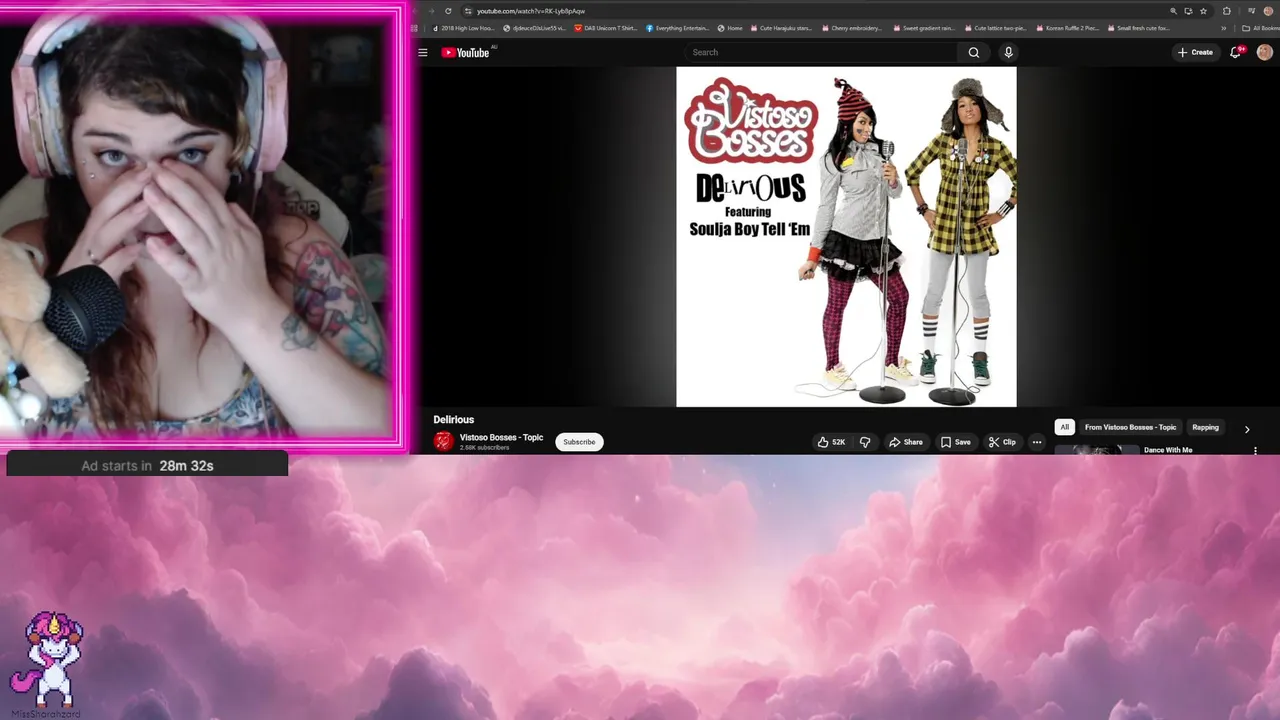The image size is (1280, 720).
Task: Dislike the video with thumbs down
Action: (x=865, y=442)
